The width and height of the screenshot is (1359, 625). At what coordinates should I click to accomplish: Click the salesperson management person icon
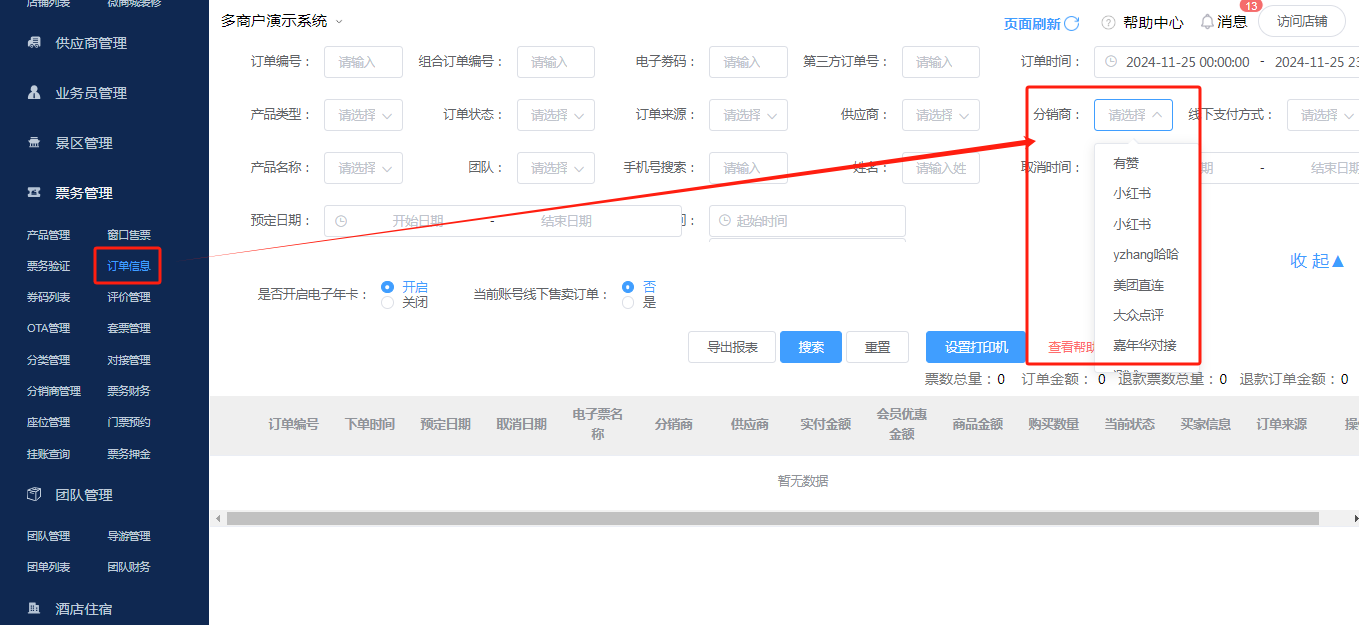(34, 93)
